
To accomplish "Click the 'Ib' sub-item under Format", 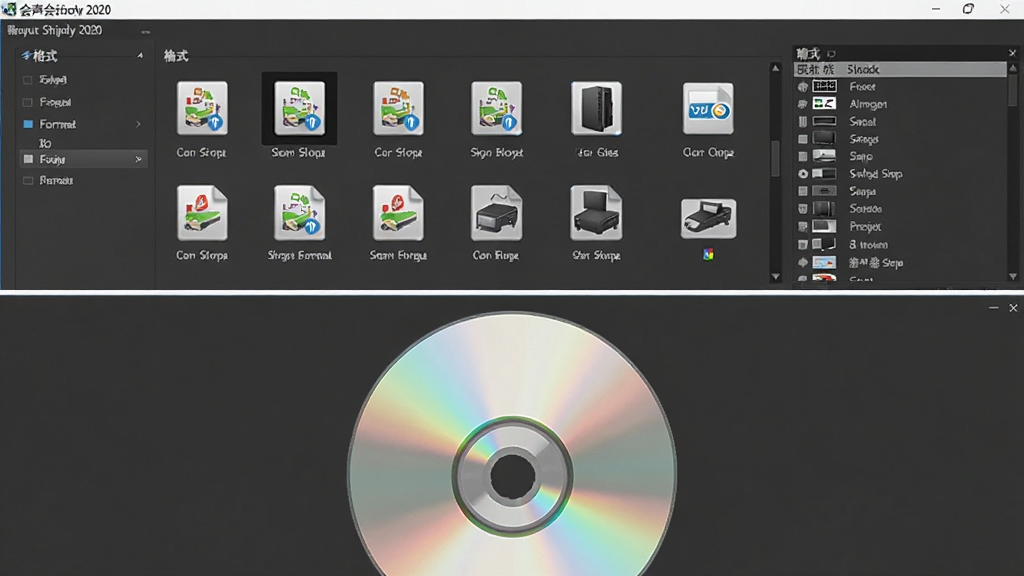I will coord(45,143).
